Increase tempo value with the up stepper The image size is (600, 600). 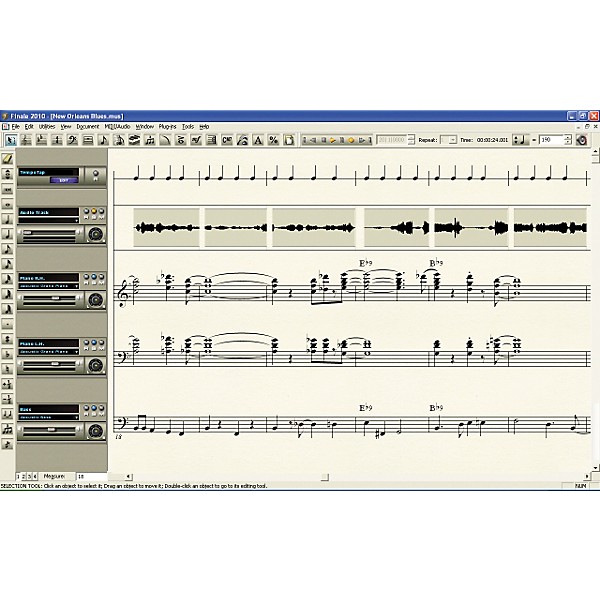click(x=568, y=137)
